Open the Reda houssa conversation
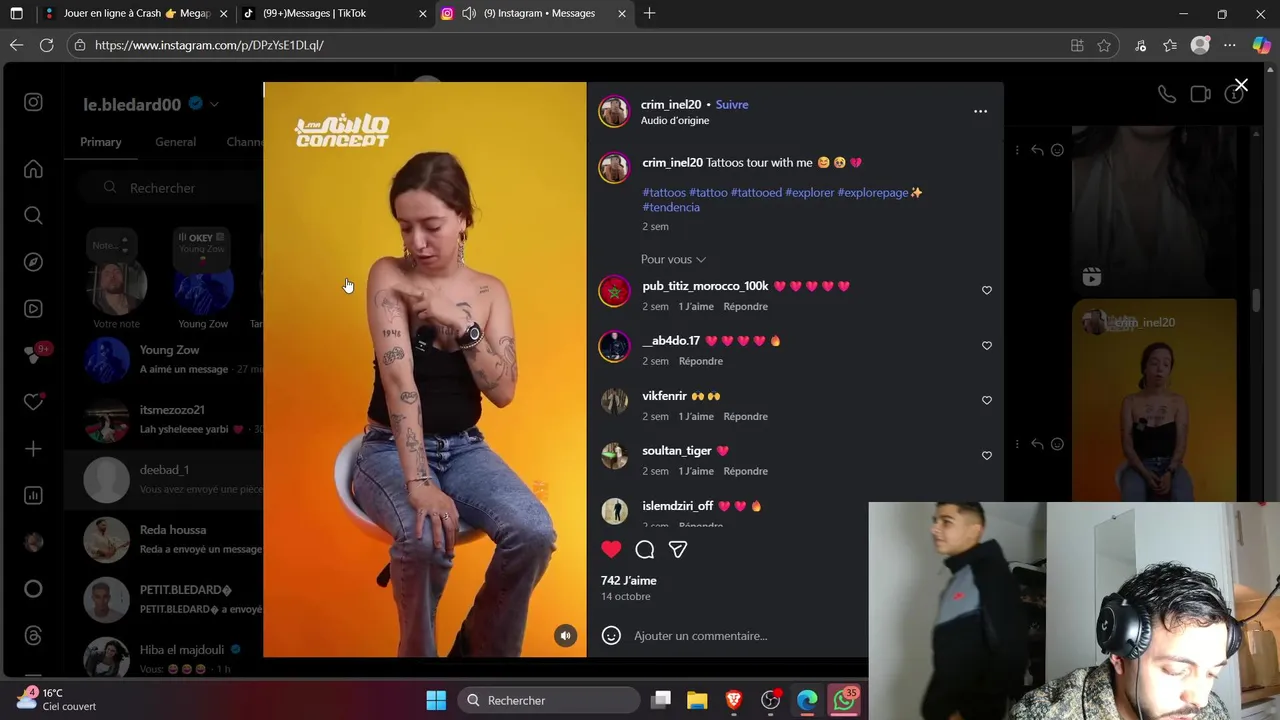 tap(163, 540)
